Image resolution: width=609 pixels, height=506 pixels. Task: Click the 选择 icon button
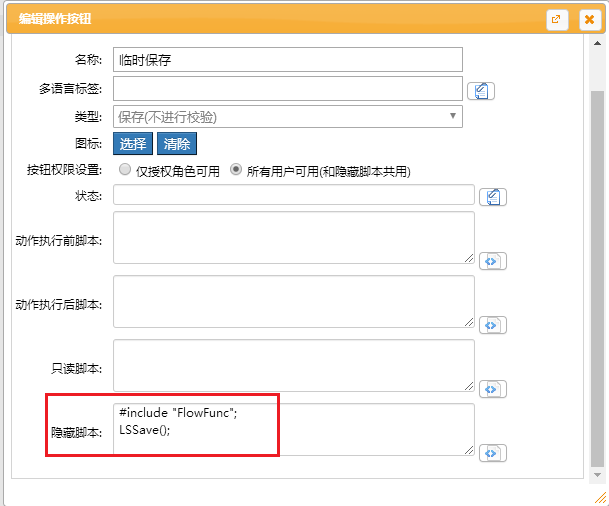(133, 144)
